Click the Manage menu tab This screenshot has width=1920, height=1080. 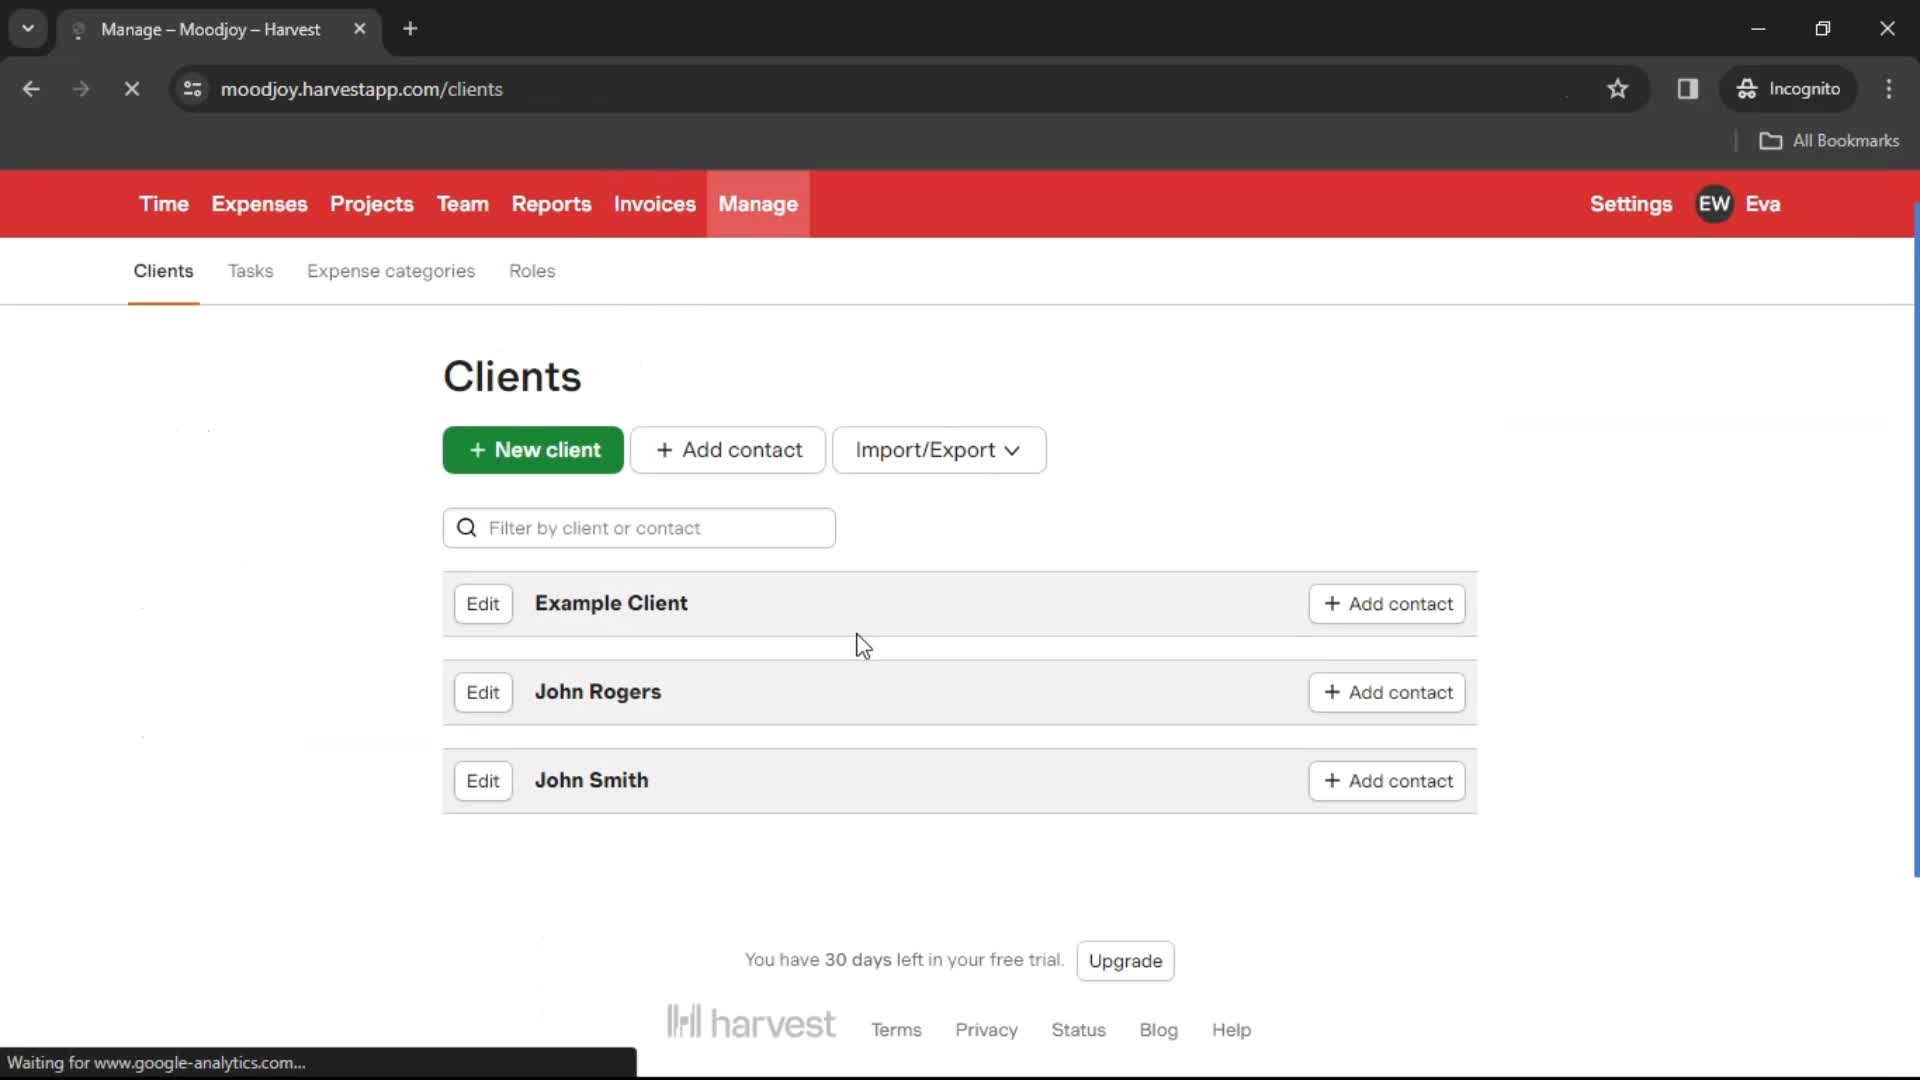coord(758,203)
